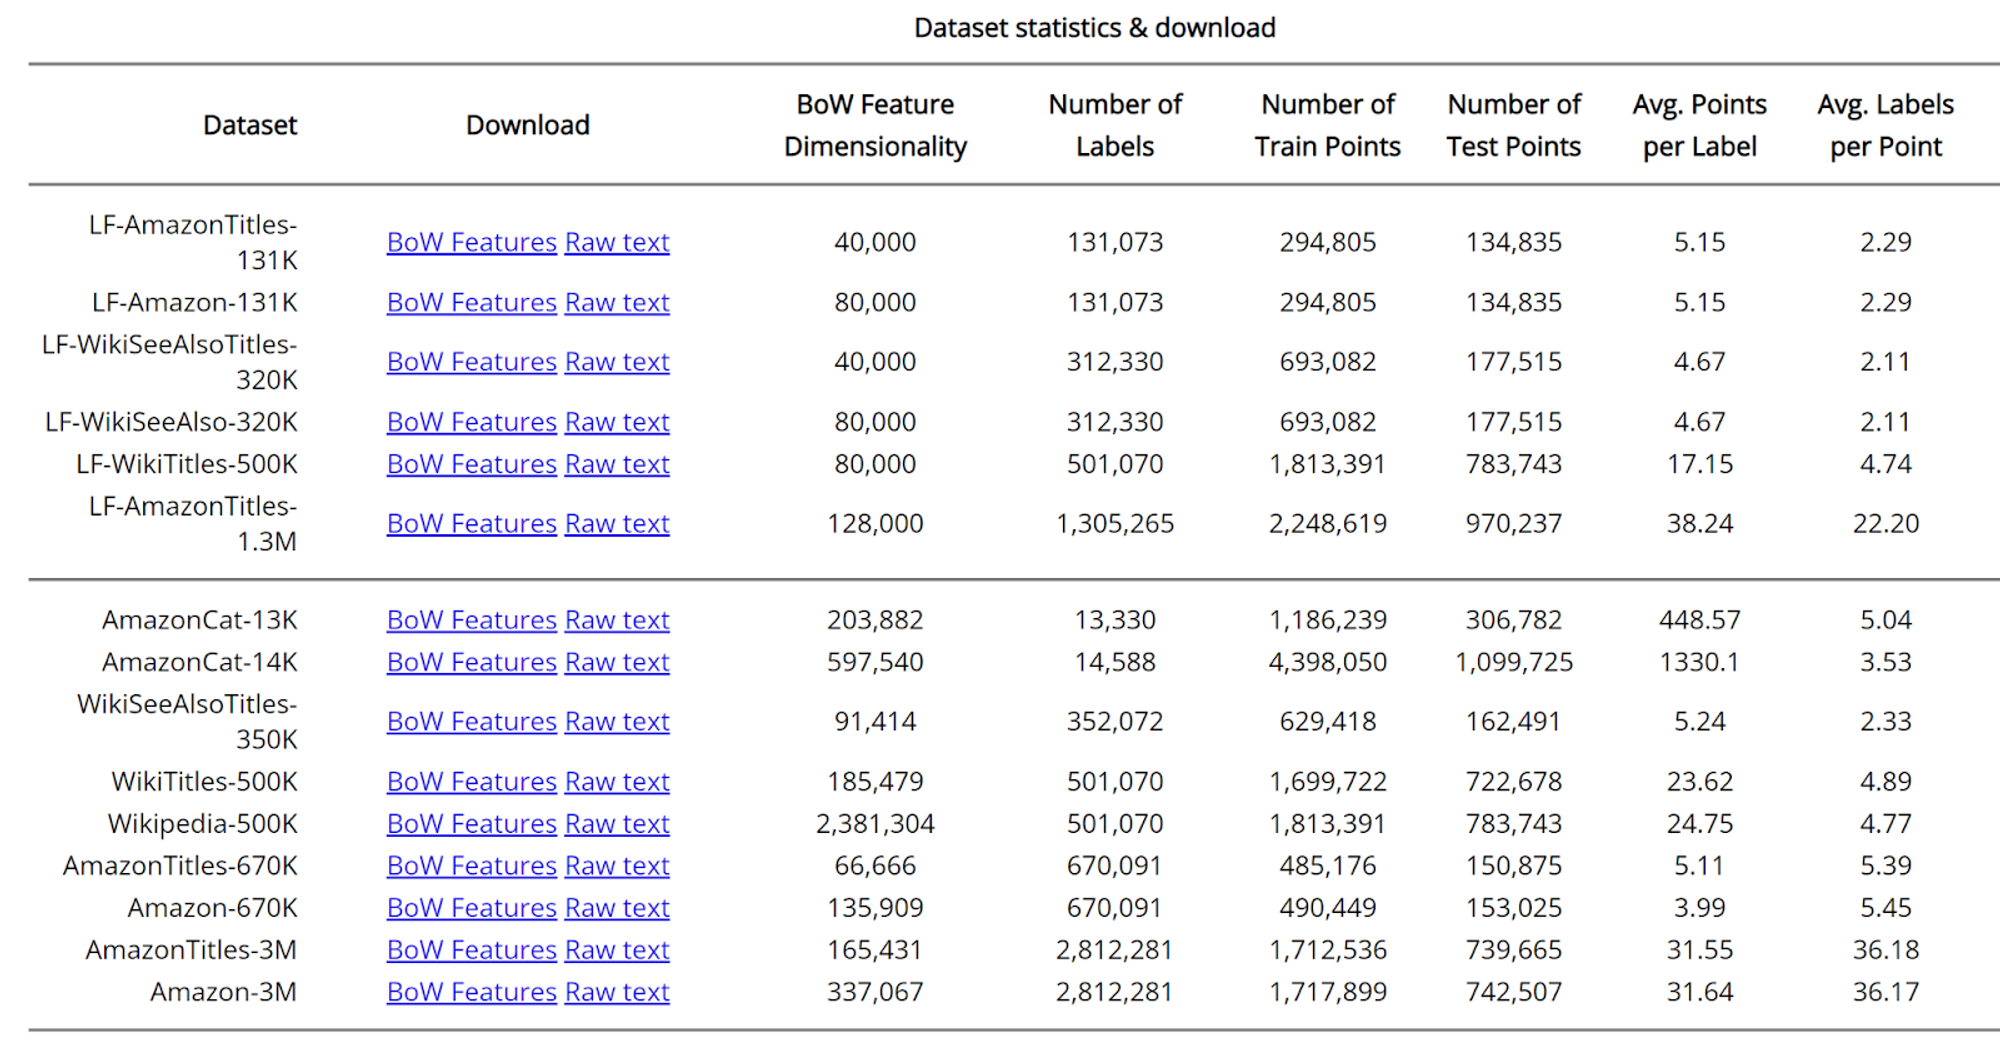
Task: Open BoW Features for LF-WikiSeeAlso-320K
Action: [471, 422]
